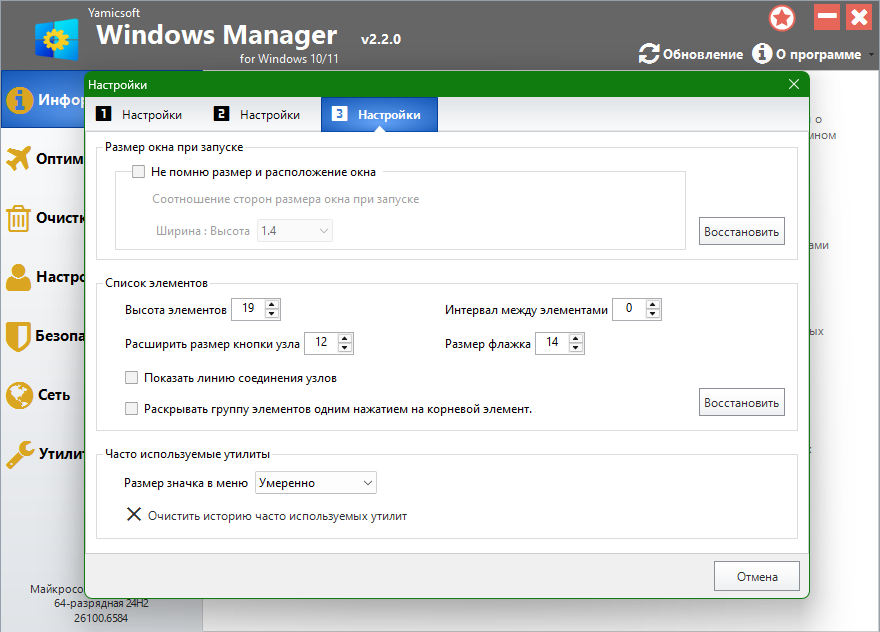Switch to the second Настройки tab
The height and width of the screenshot is (632, 880).
click(258, 115)
